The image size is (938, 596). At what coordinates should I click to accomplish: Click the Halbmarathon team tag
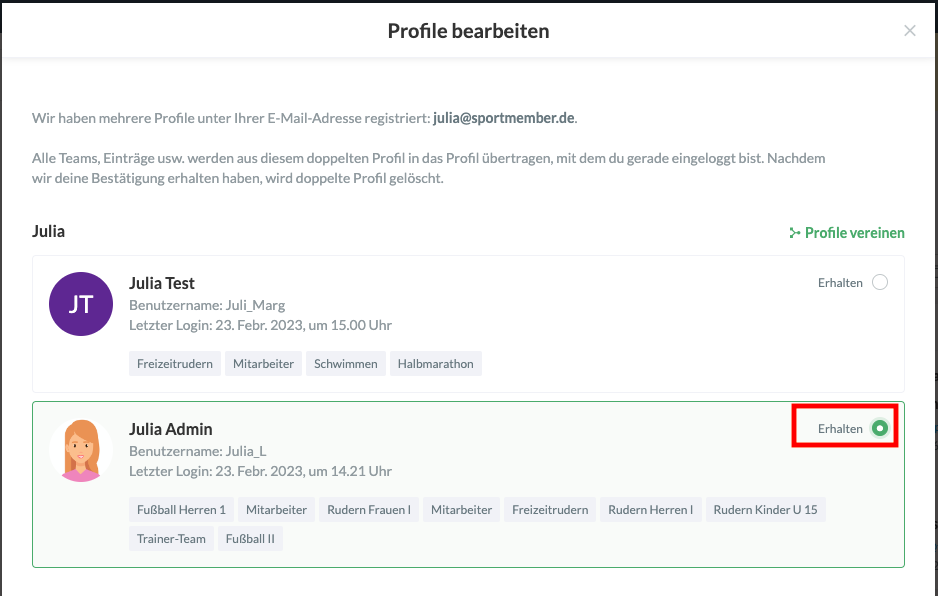pos(436,364)
